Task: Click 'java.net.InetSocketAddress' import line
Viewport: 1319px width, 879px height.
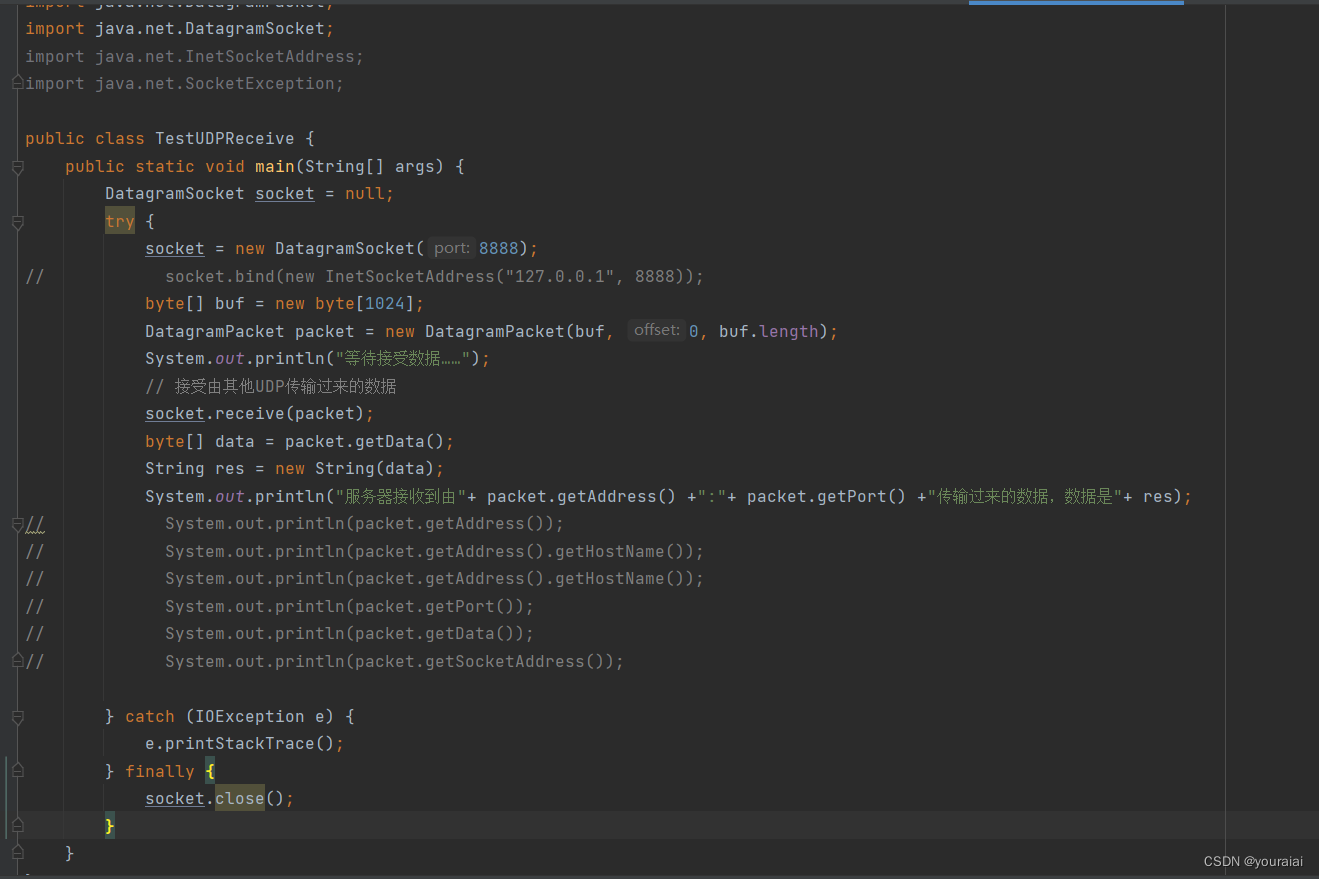Action: pos(195,56)
